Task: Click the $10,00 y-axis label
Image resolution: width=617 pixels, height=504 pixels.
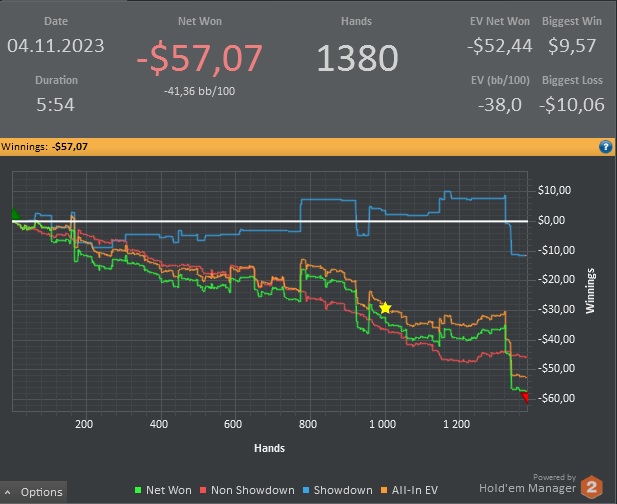Action: [554, 190]
